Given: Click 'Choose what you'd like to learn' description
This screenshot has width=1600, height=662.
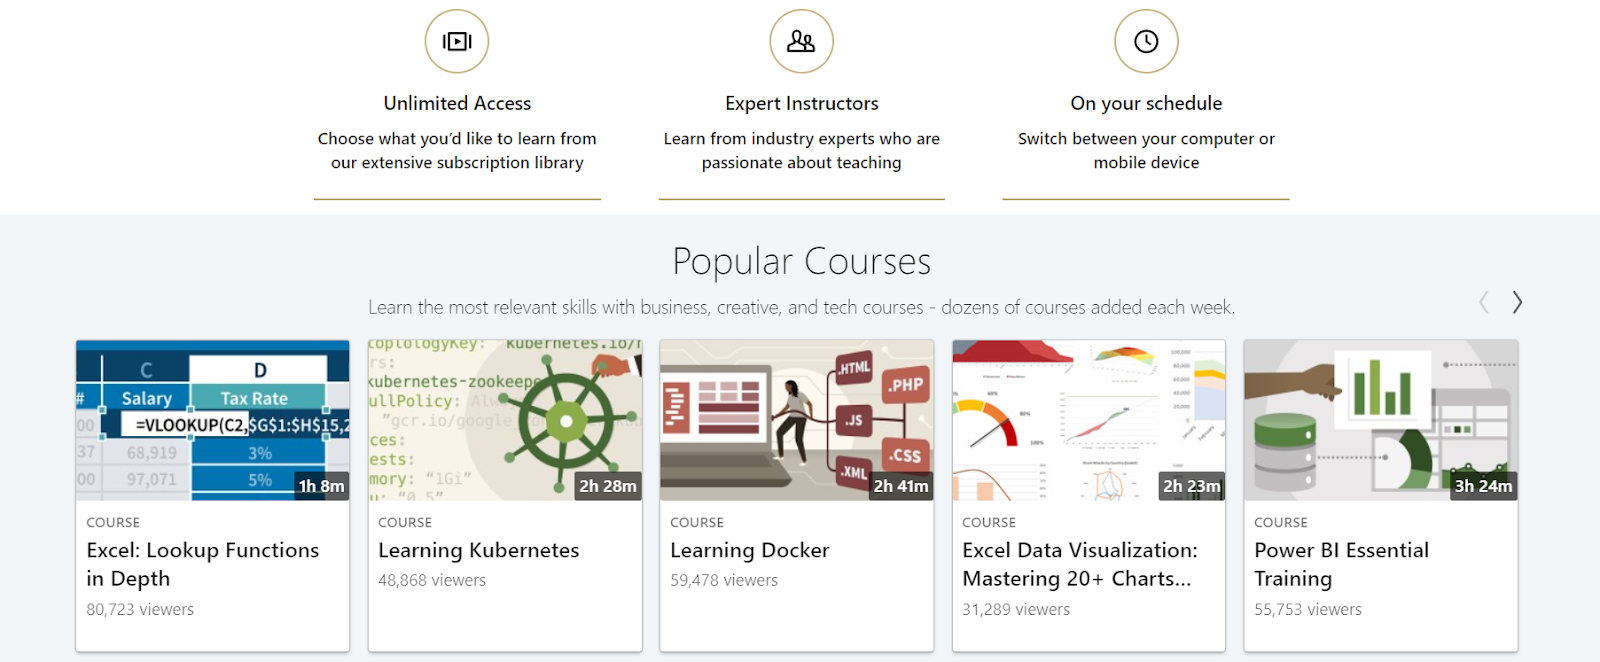Looking at the screenshot, I should point(457,150).
